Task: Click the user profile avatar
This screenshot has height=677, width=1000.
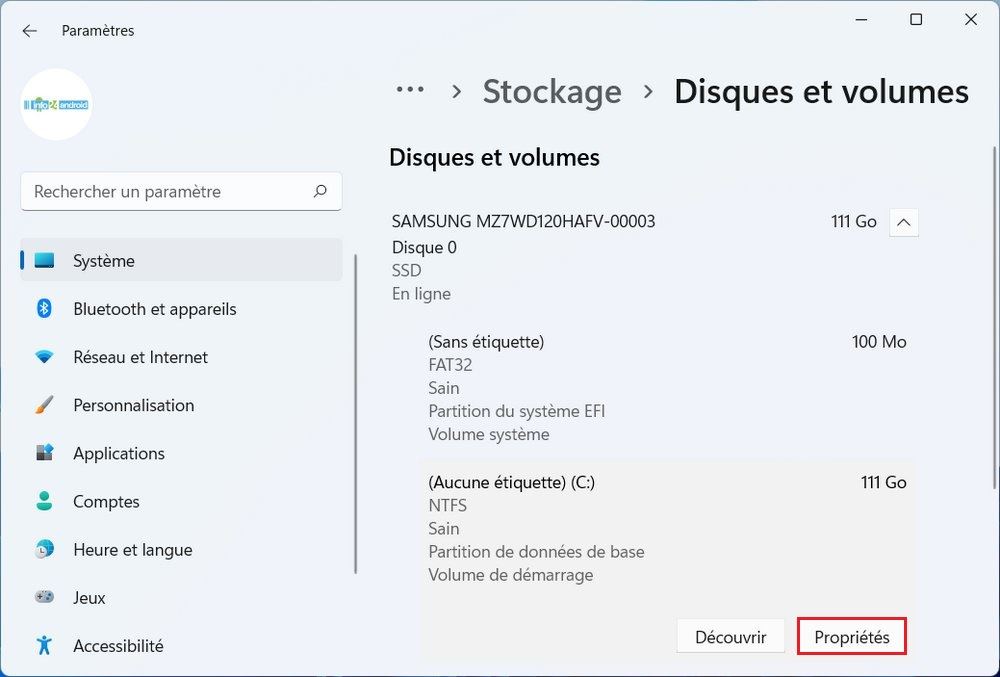Action: 56,104
